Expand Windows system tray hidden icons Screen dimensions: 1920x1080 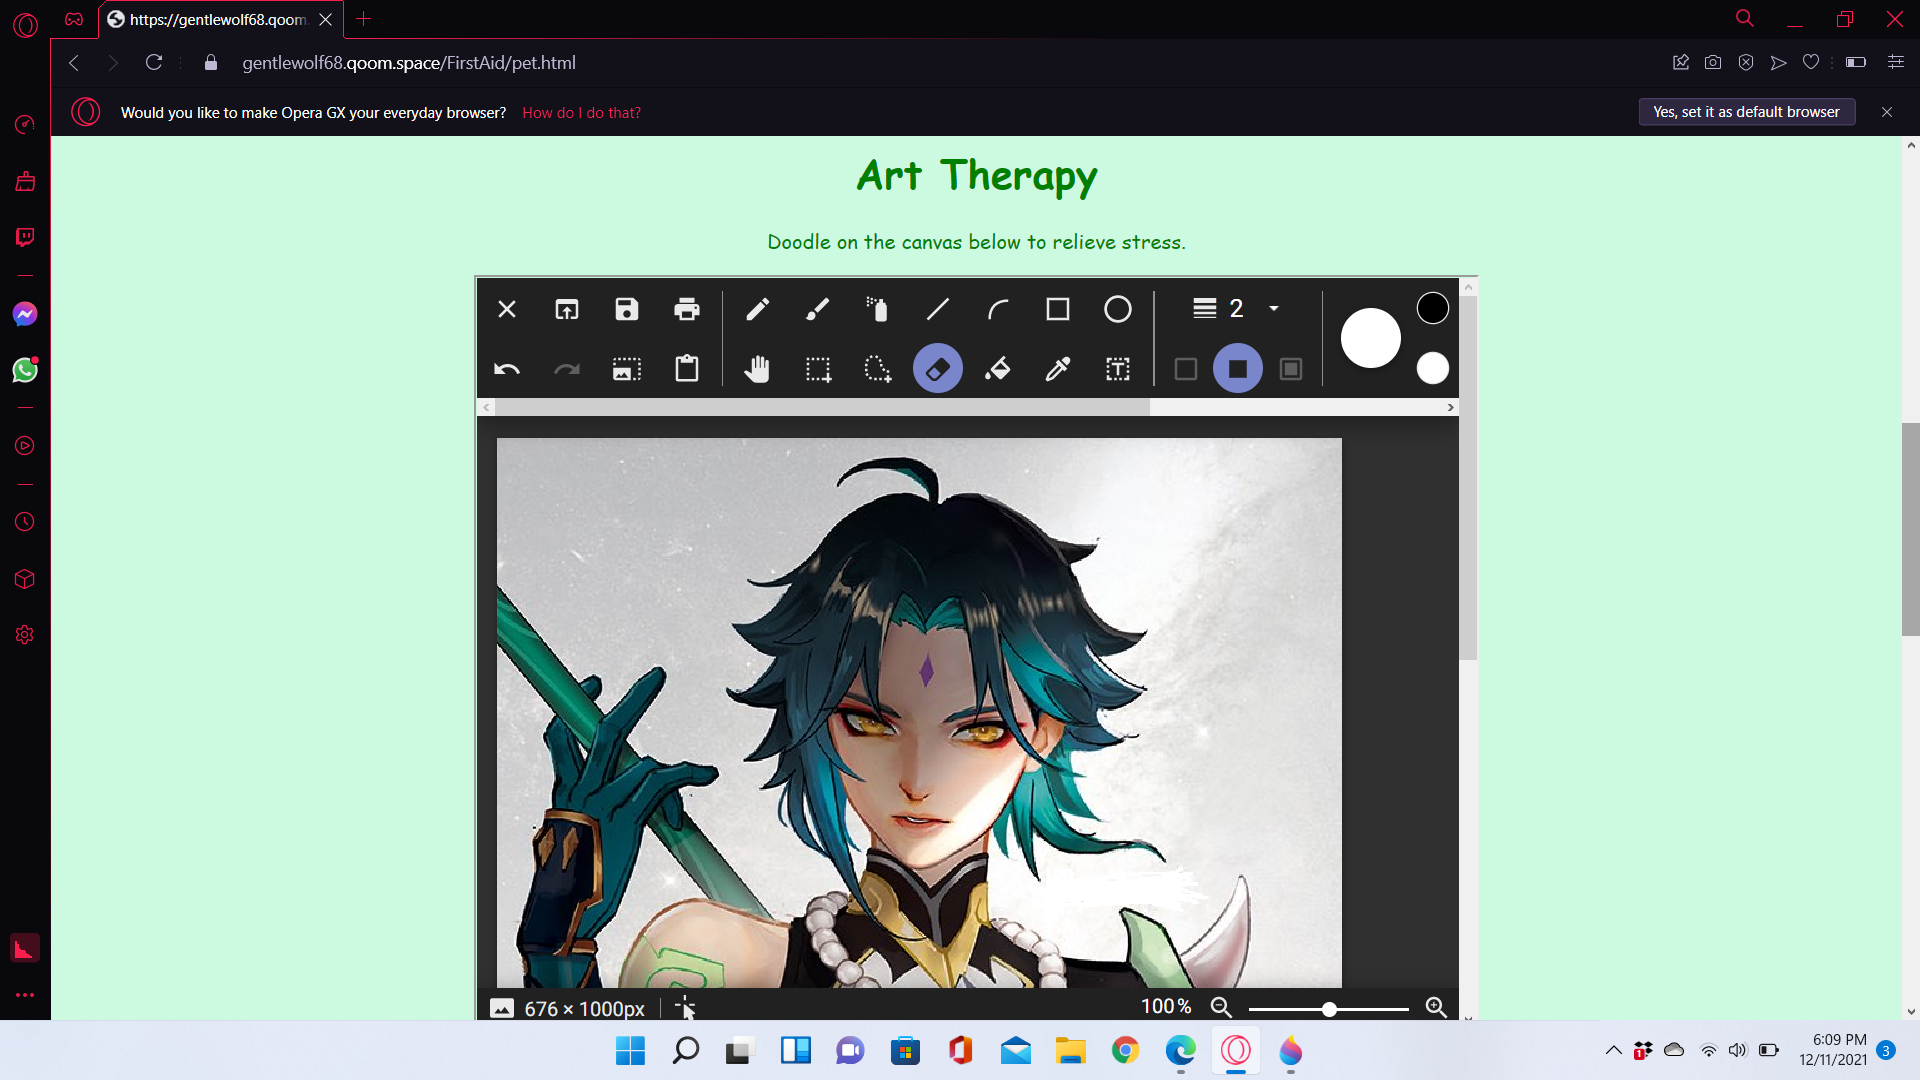[1613, 1050]
